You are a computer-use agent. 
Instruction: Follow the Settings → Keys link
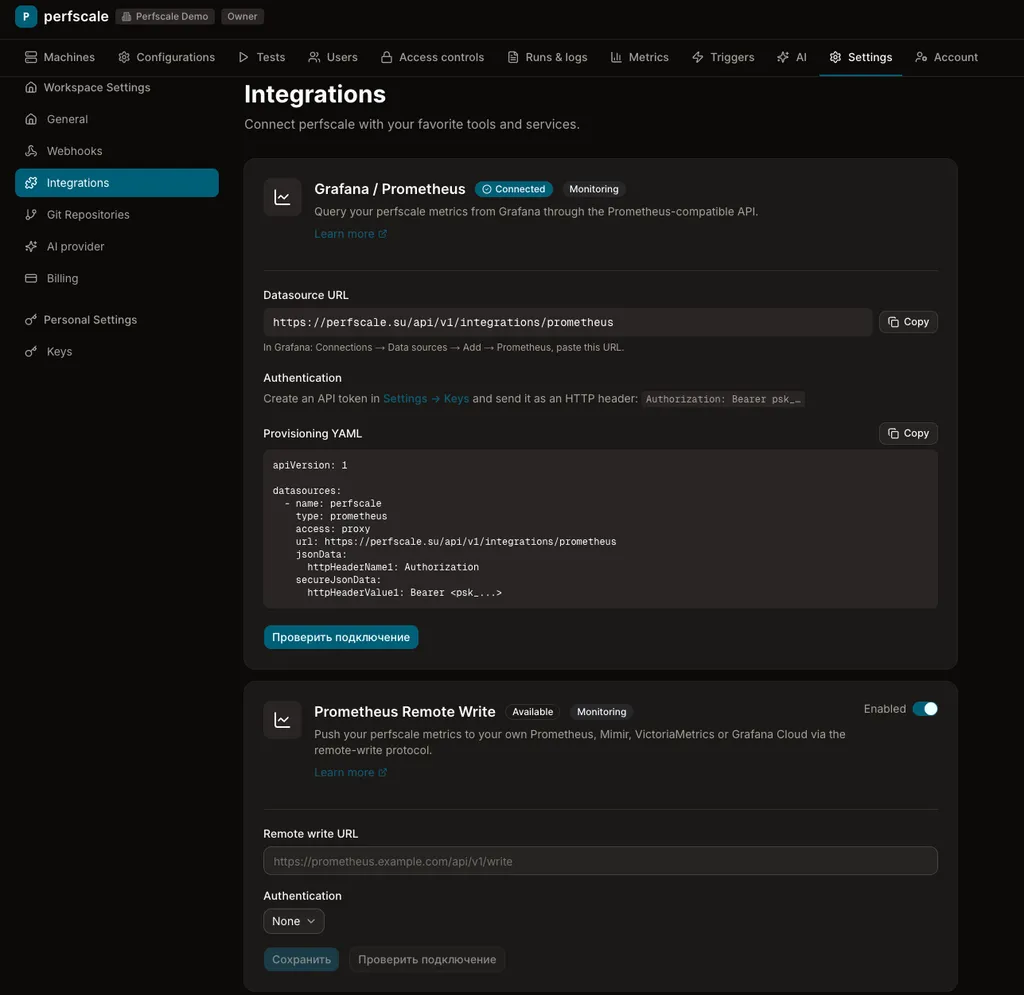pyautogui.click(x=426, y=398)
